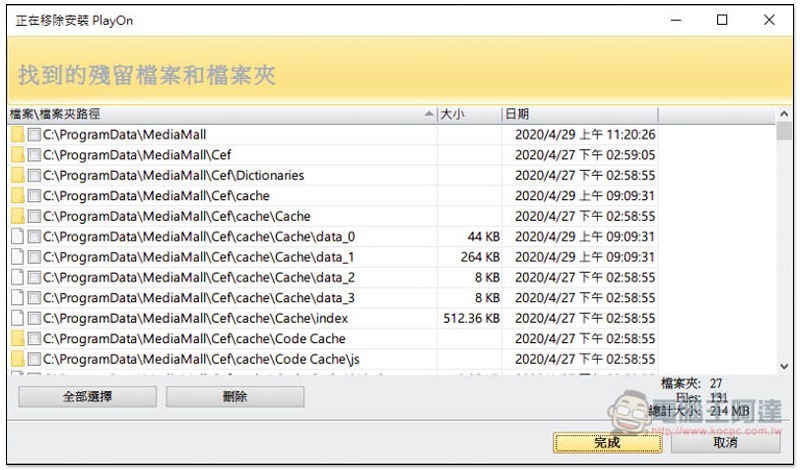Screen dimensions: 800x470
Task: Select the 512.36 KB size cell
Action: (x=471, y=318)
